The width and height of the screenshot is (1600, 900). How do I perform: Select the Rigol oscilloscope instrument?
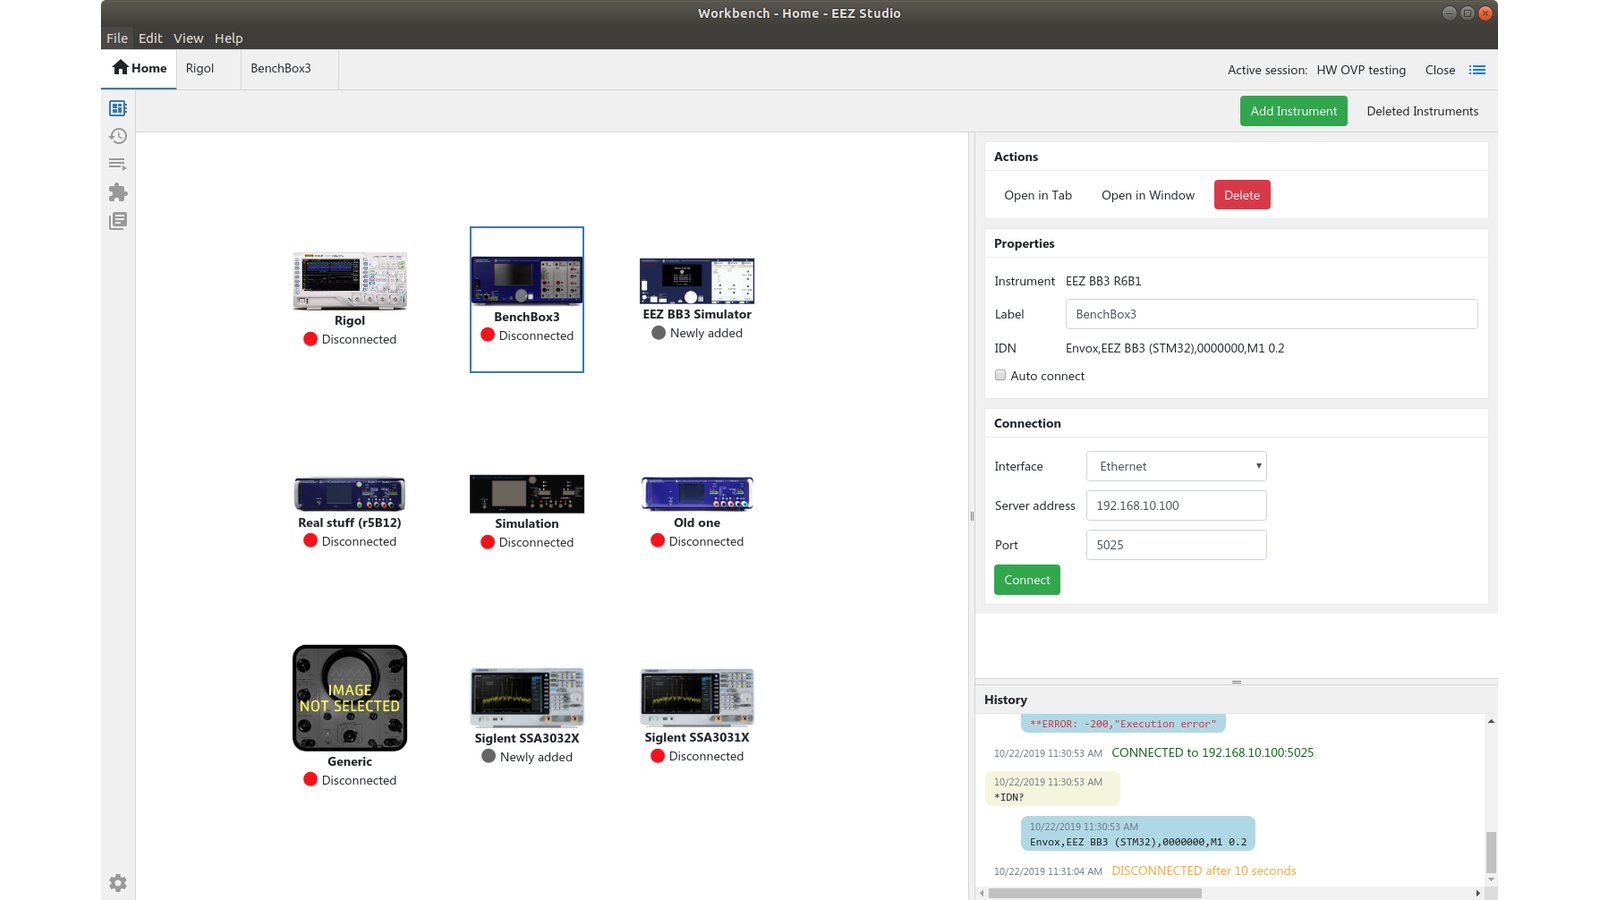pyautogui.click(x=350, y=299)
